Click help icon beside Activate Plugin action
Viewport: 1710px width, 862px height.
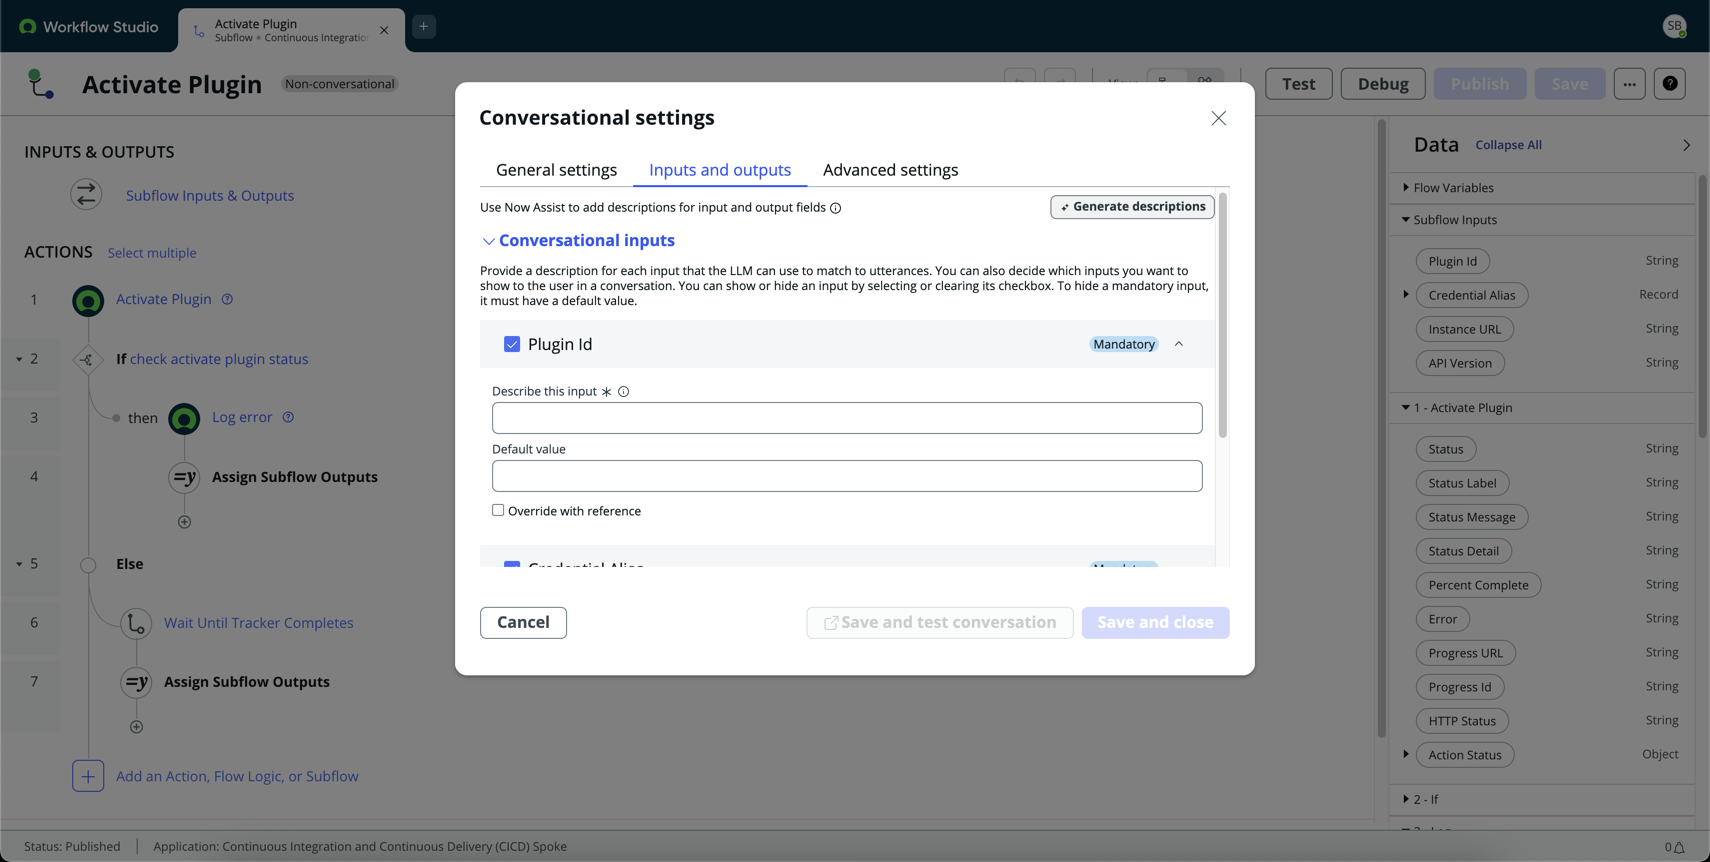click(227, 299)
